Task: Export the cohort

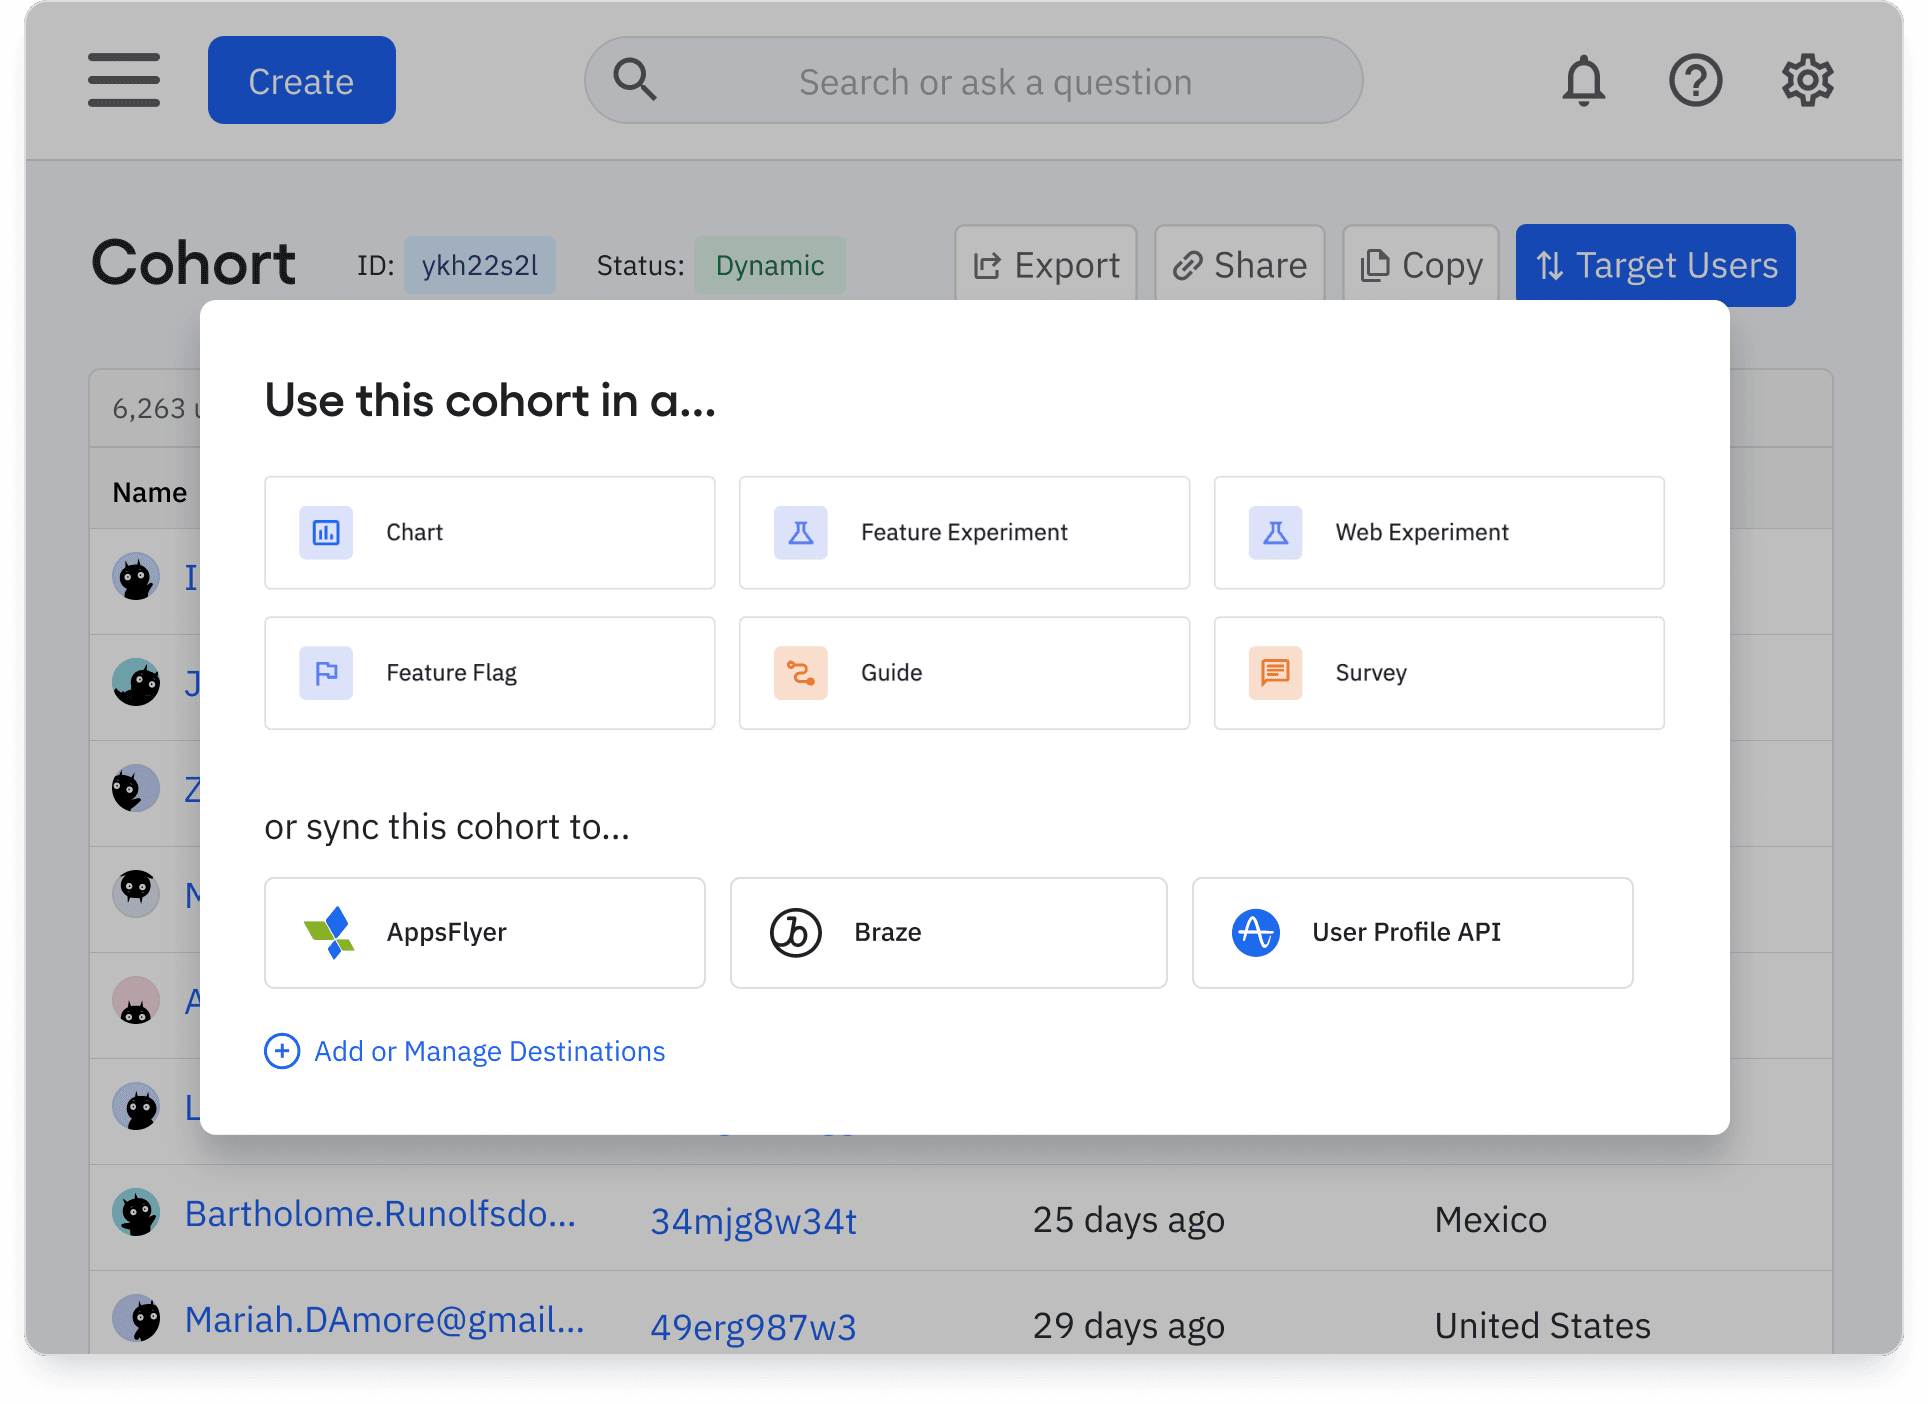Action: point(1045,265)
